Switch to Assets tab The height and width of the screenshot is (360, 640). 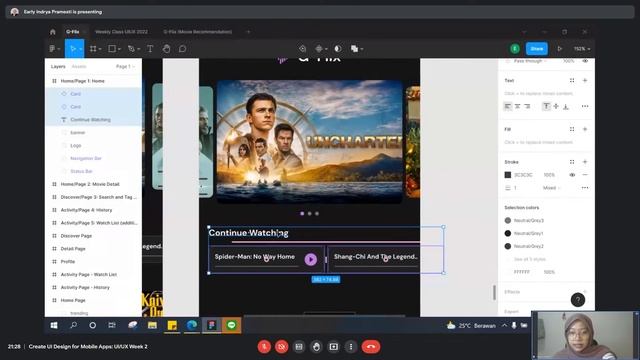point(79,67)
